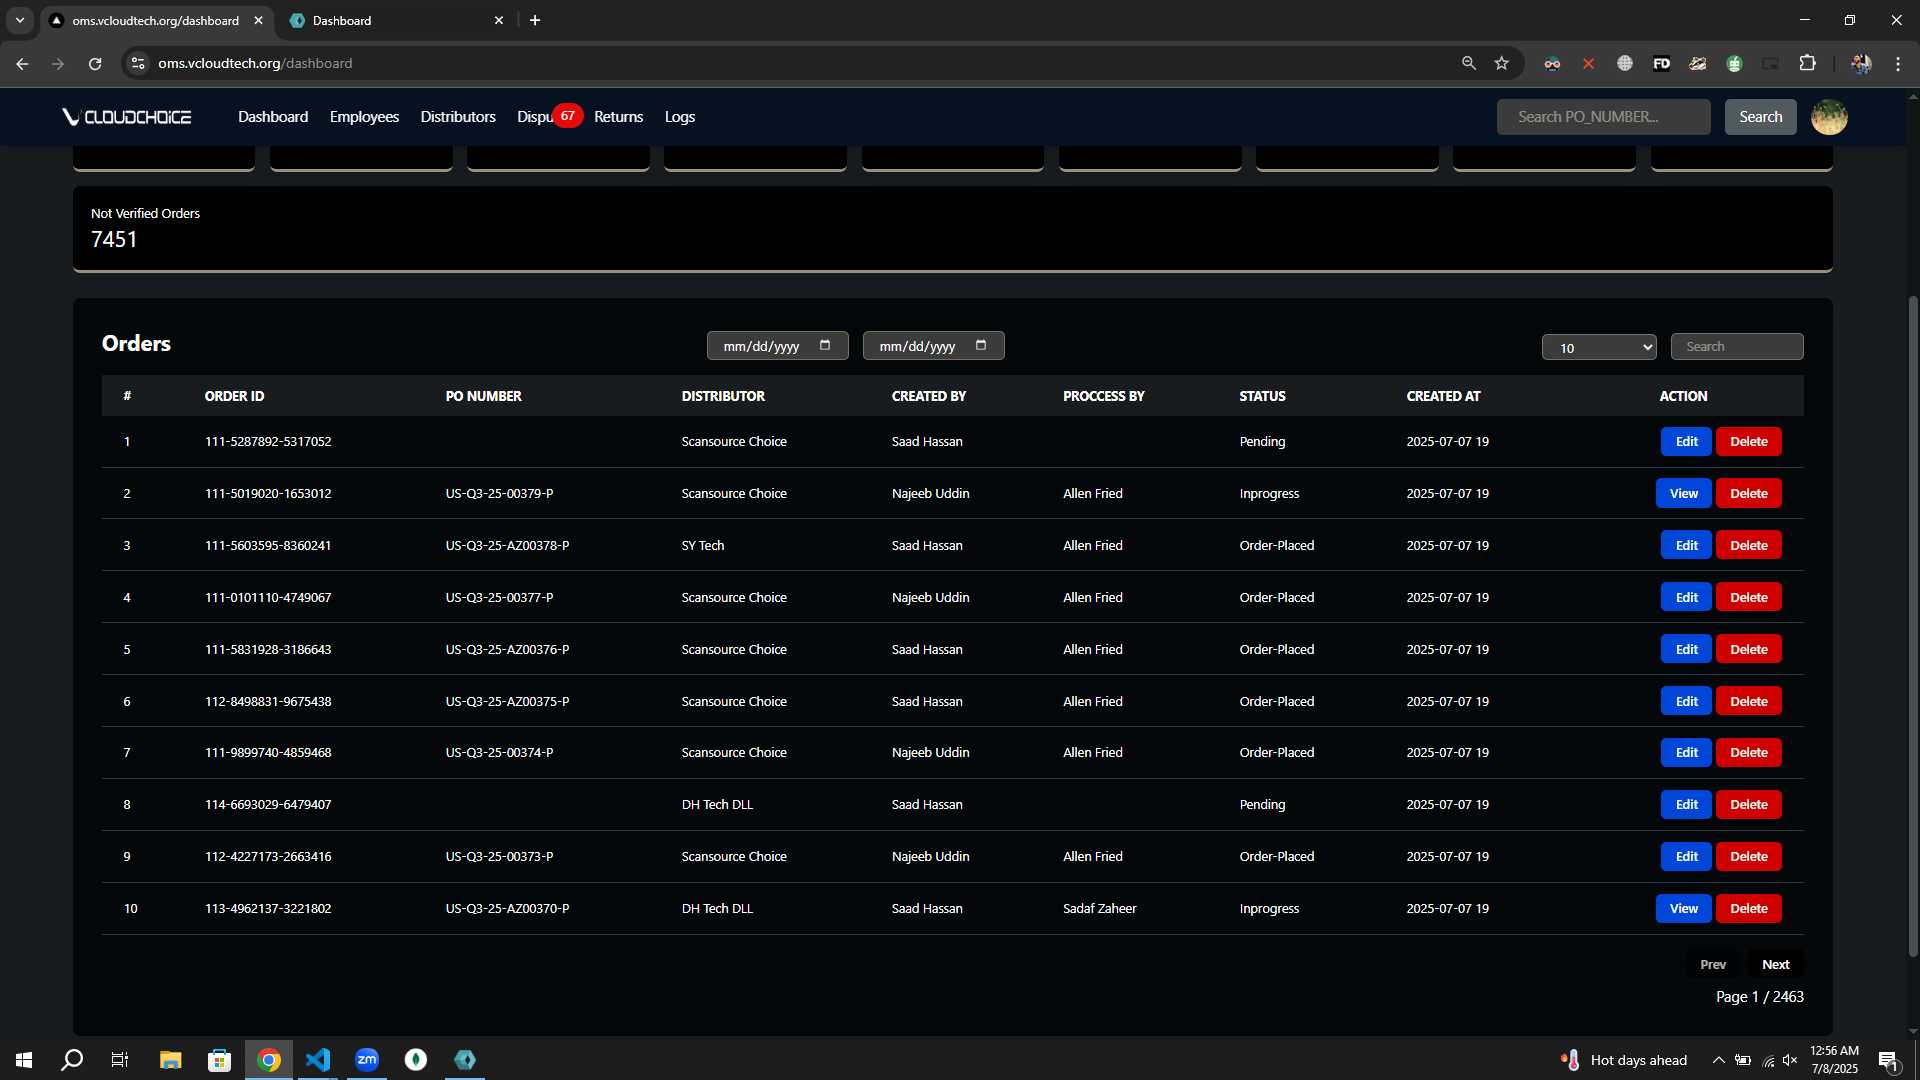Screen dimensions: 1920x1080
Task: Open Visual Studio Code from taskbar
Action: tap(318, 1060)
